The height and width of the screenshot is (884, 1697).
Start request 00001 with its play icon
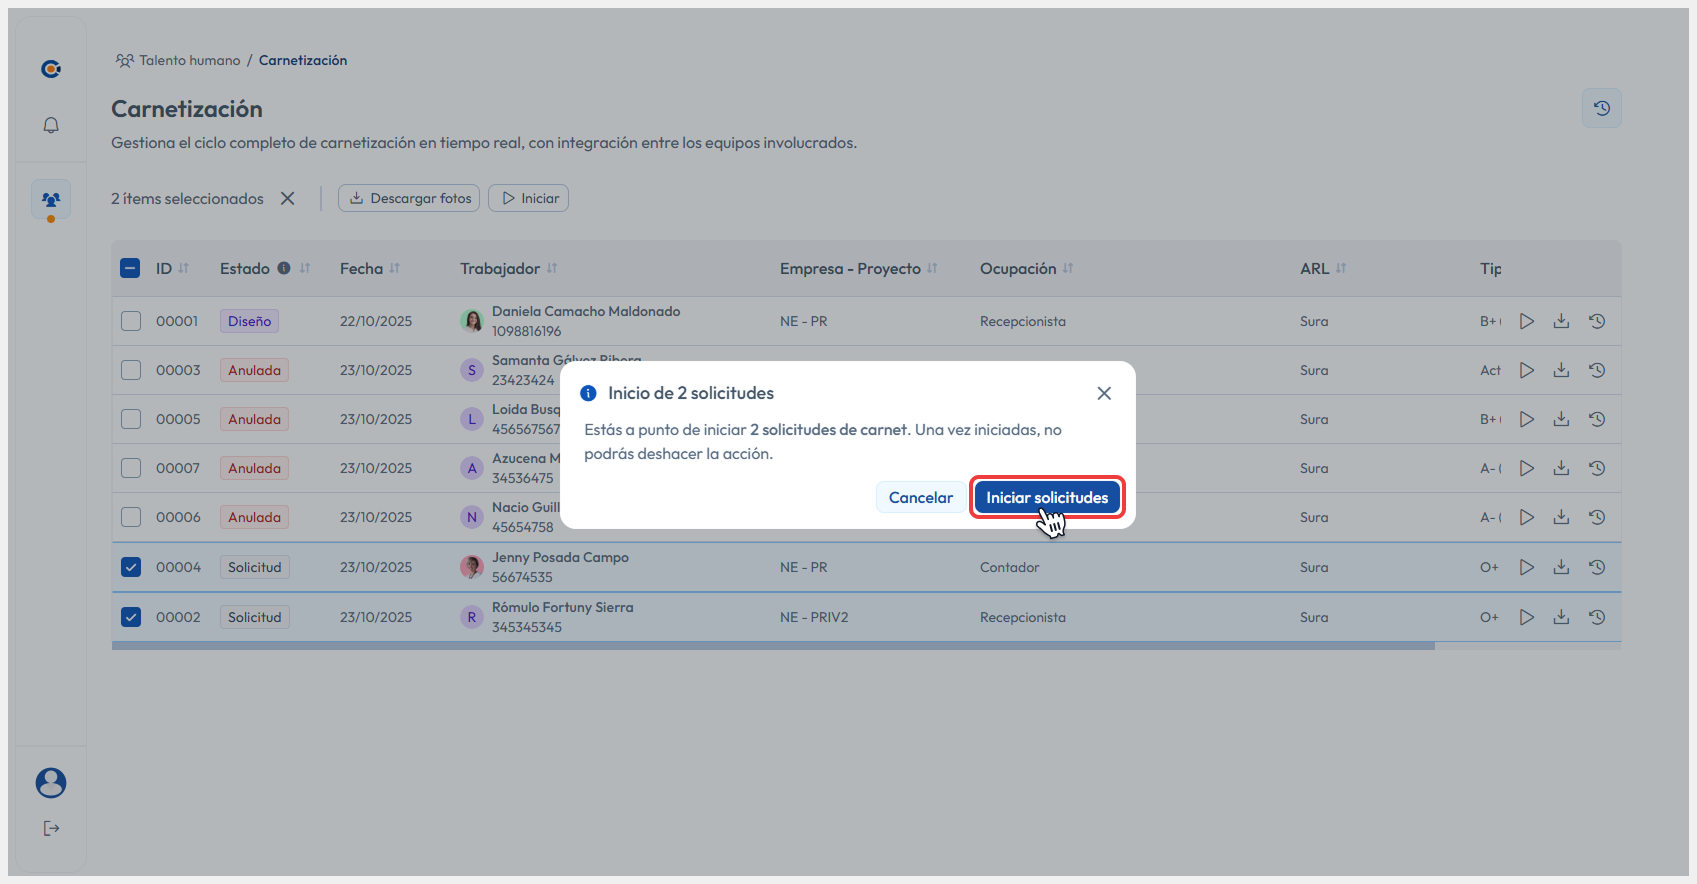[x=1527, y=321]
